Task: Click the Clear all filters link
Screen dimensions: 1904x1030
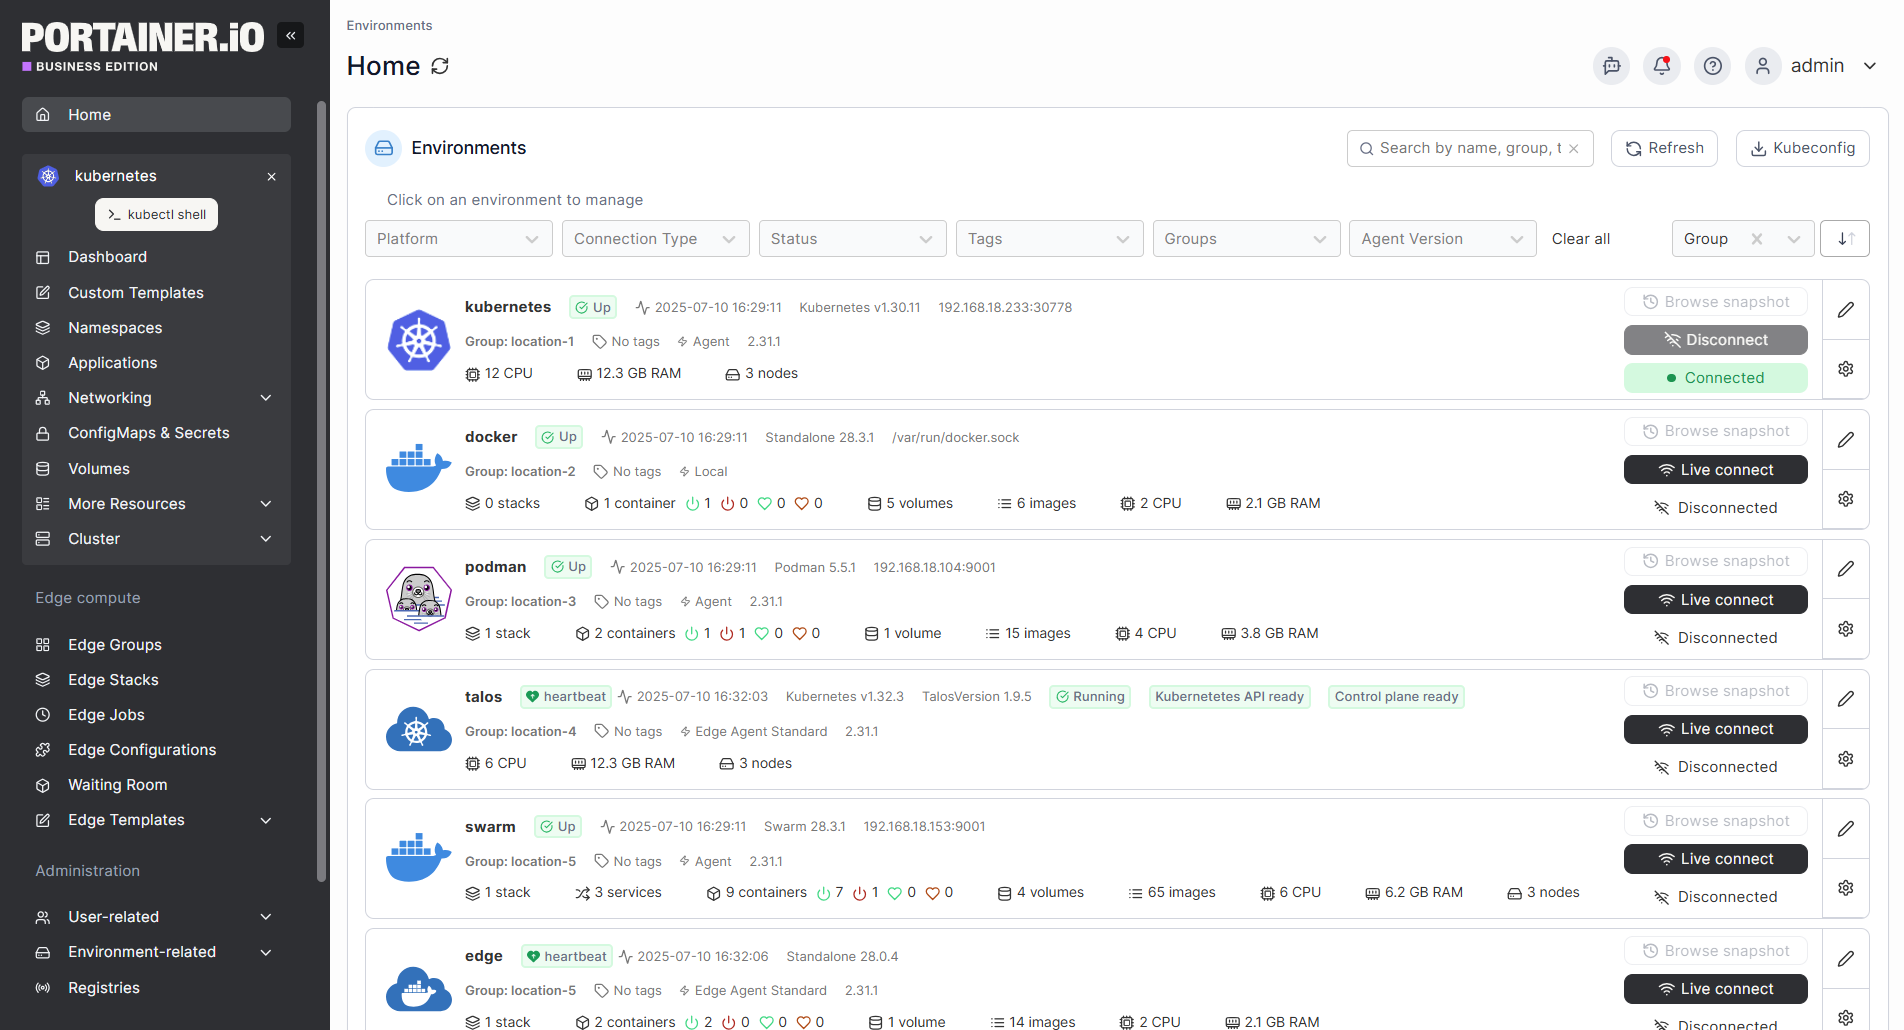Action: point(1581,238)
